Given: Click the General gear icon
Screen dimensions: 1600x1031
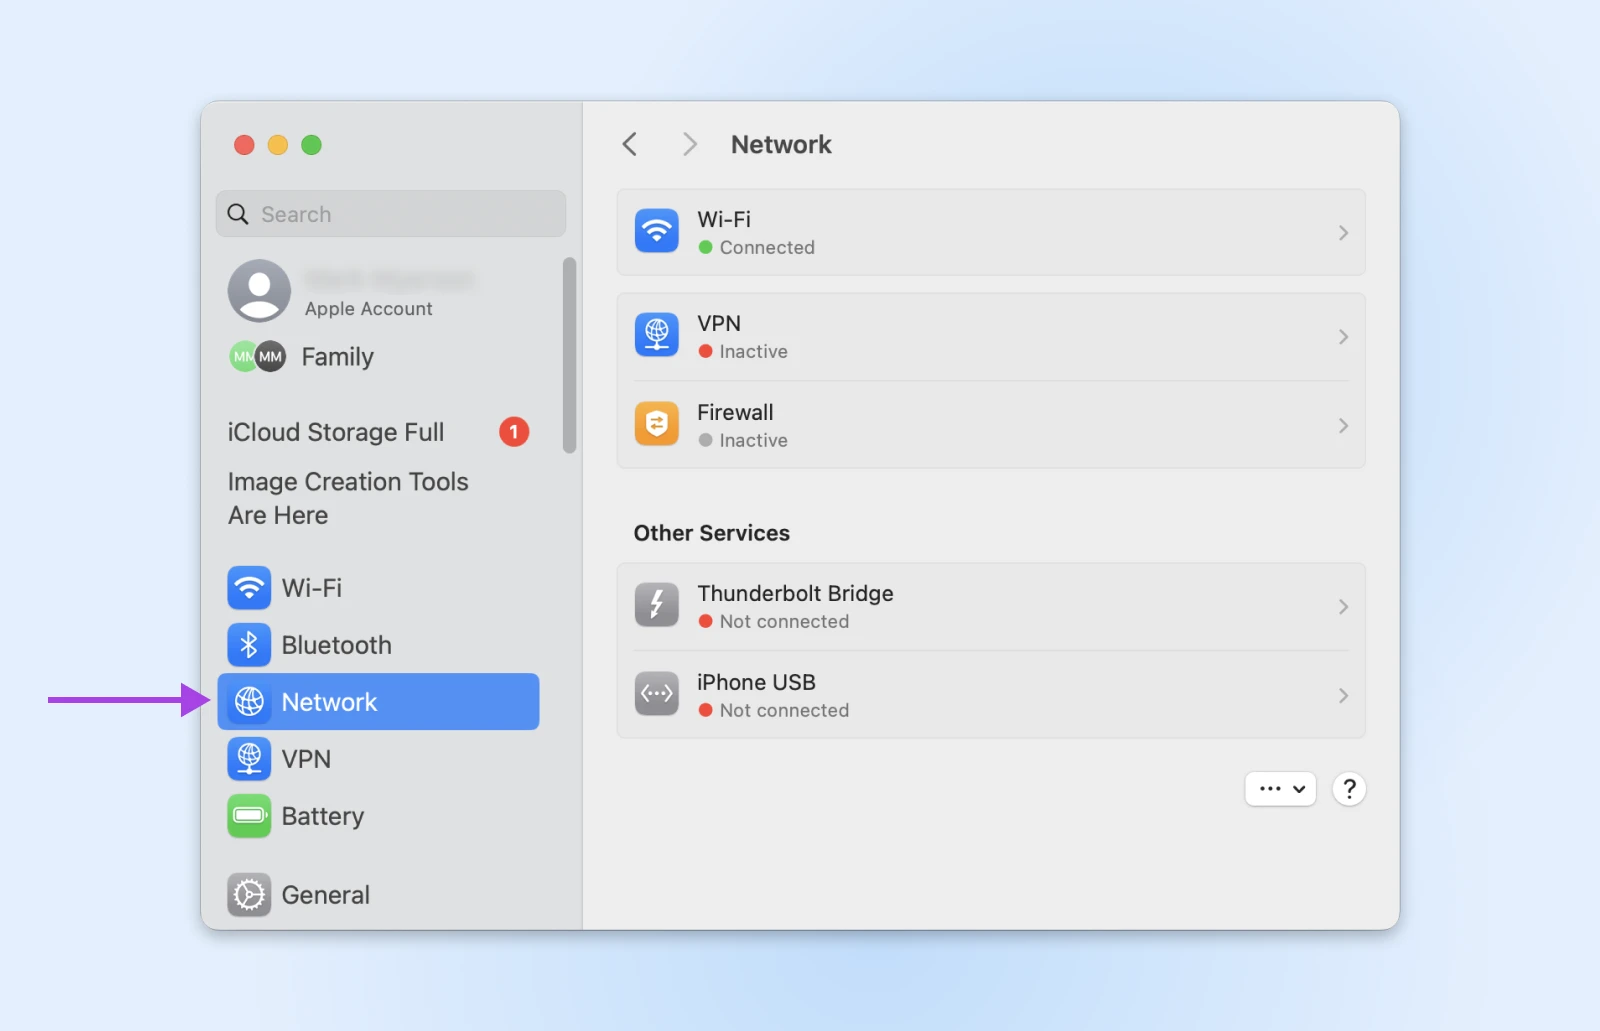Looking at the screenshot, I should pyautogui.click(x=249, y=895).
